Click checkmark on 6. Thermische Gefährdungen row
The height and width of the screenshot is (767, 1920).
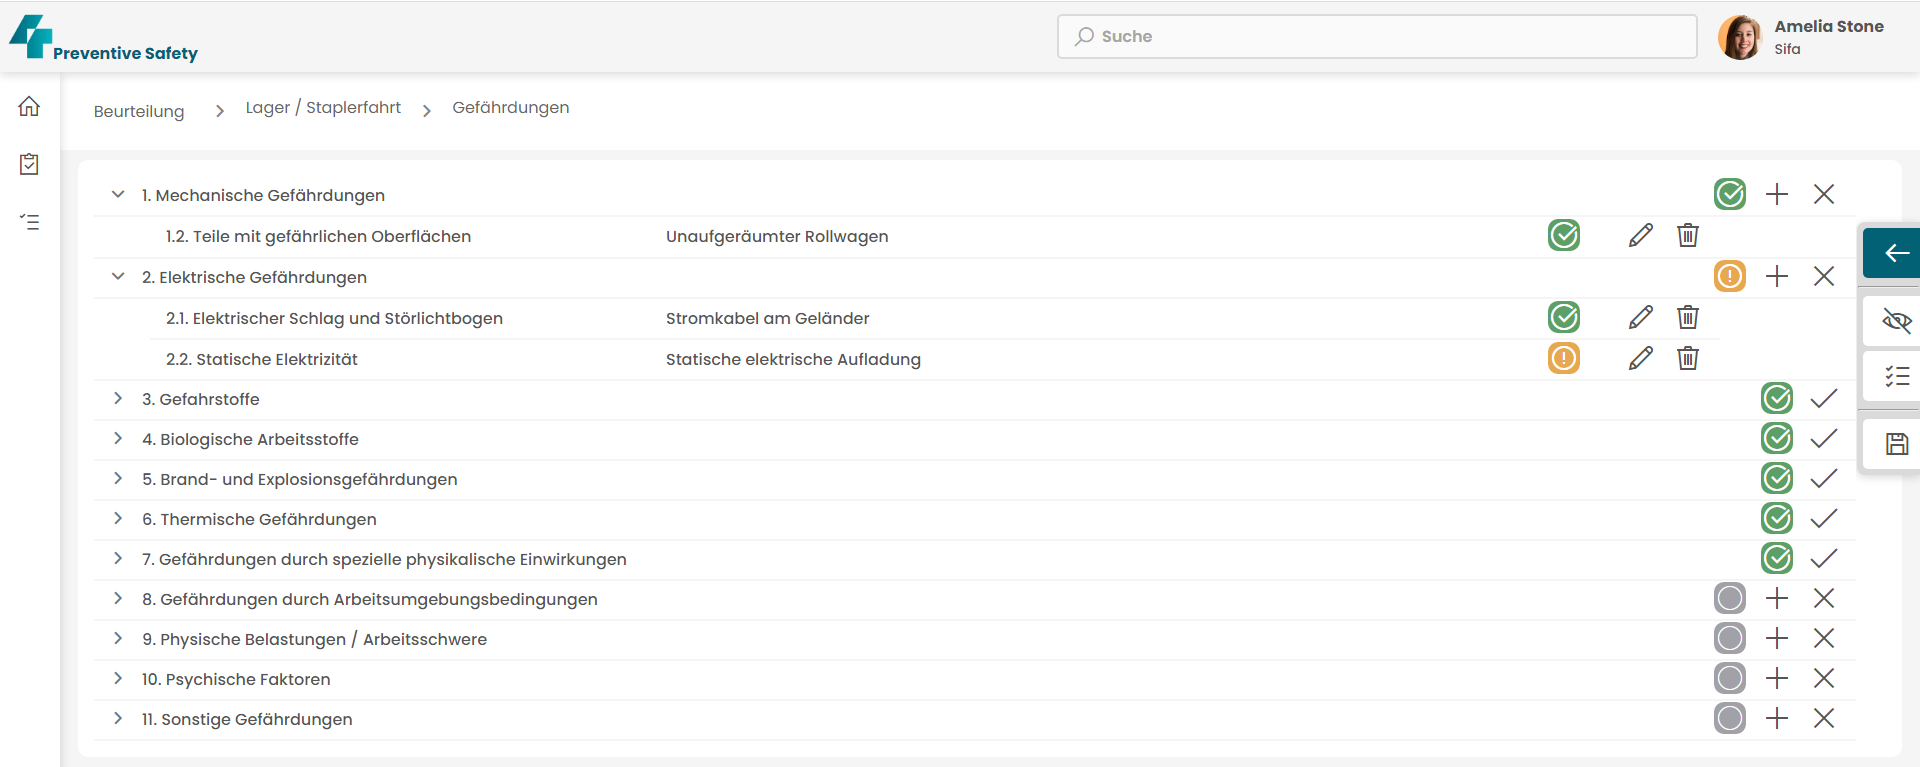point(1824,518)
